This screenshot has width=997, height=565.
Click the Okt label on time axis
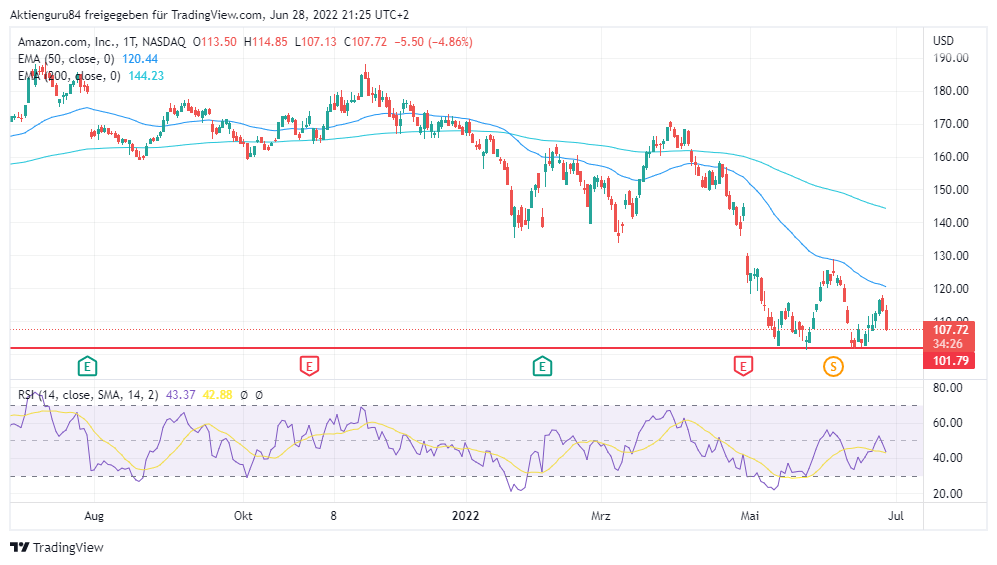point(243,516)
